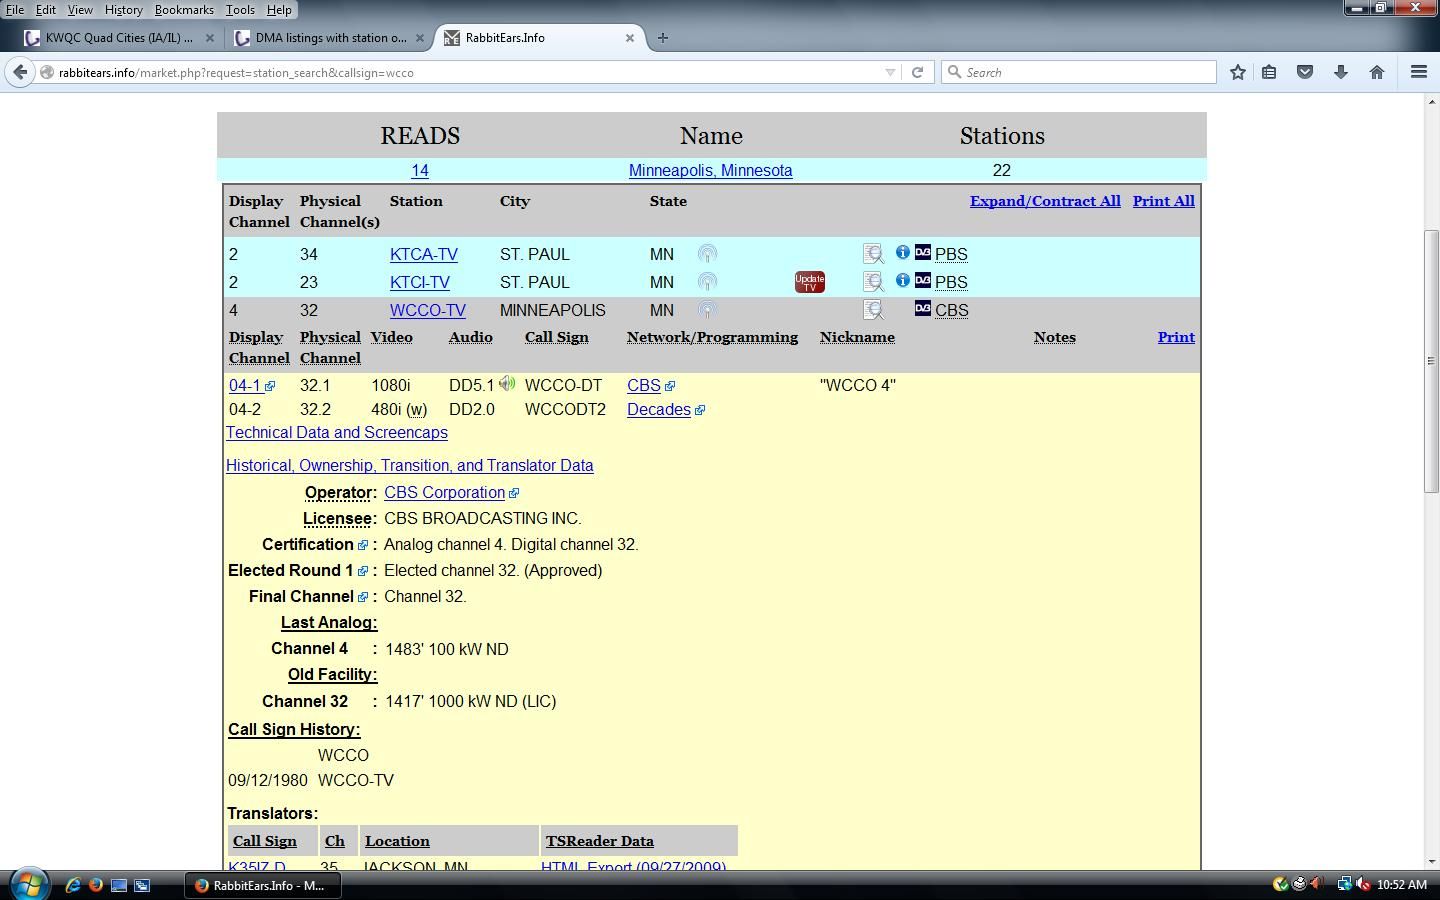Image resolution: width=1440 pixels, height=900 pixels.
Task: Switch to the KWQC Quad Cities tab
Action: 119,38
